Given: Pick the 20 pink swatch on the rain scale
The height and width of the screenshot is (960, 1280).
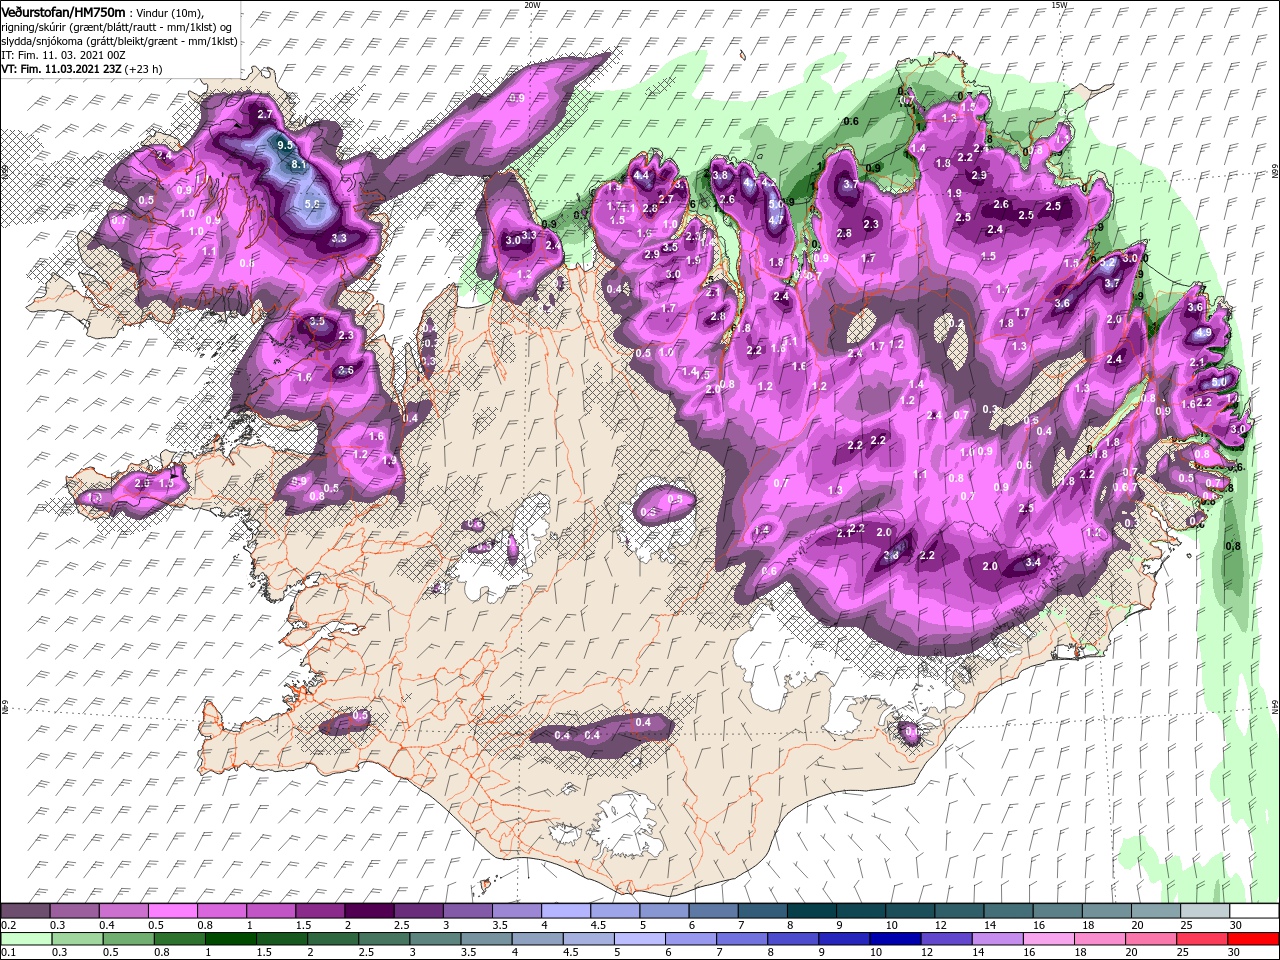Looking at the screenshot, I should coord(1152,939).
